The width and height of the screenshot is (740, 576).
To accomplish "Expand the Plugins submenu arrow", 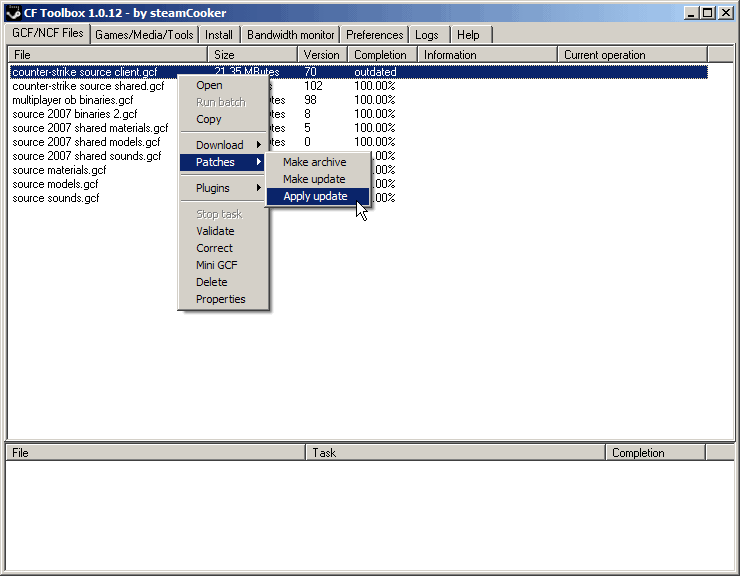I will [x=259, y=188].
